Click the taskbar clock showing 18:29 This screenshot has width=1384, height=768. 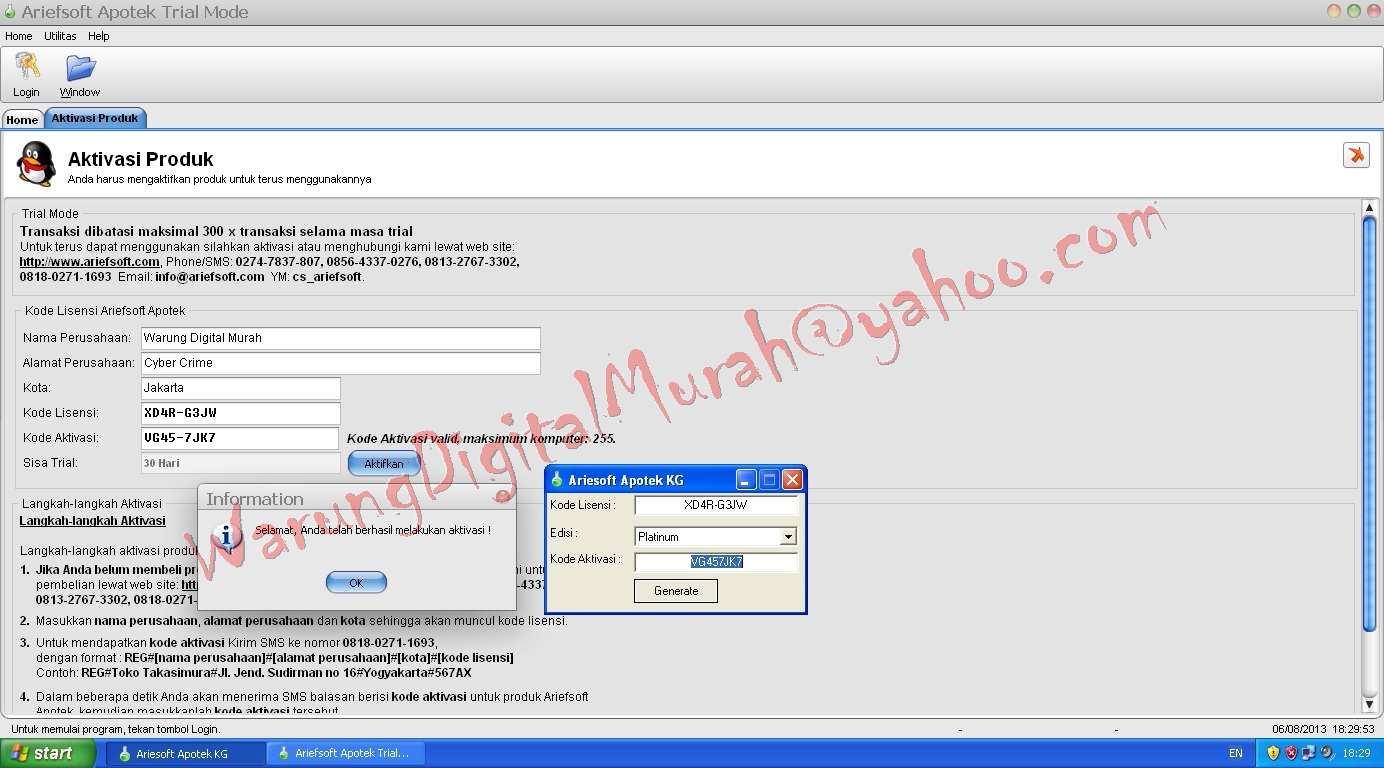point(1356,753)
